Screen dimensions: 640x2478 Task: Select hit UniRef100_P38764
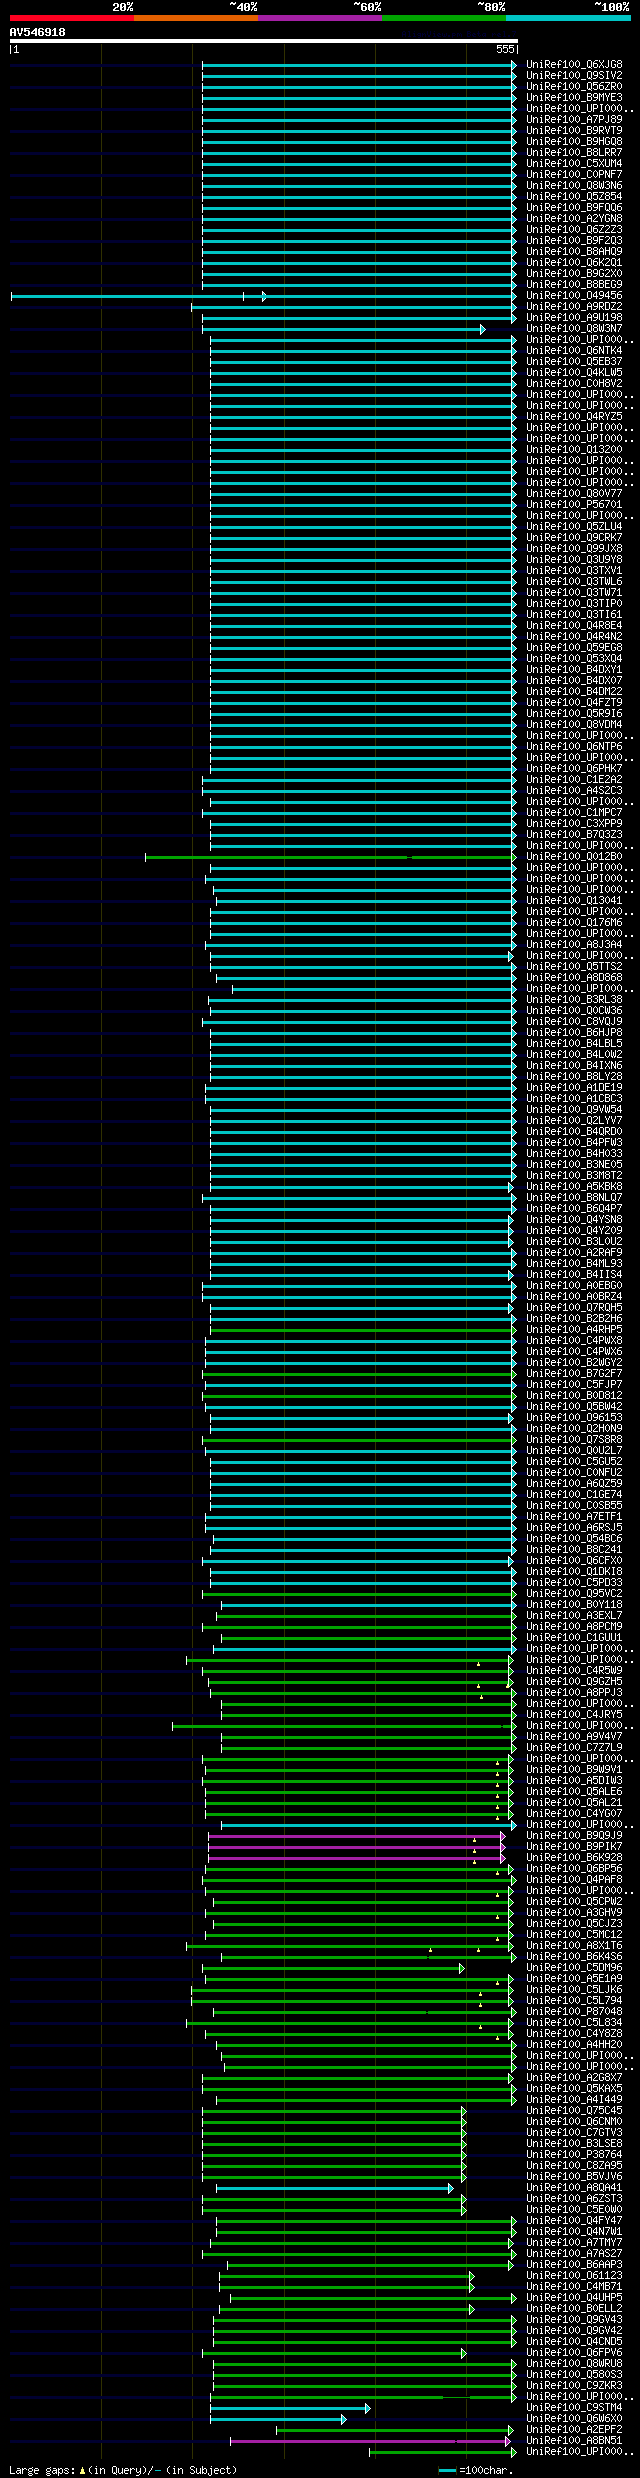coord(574,2154)
